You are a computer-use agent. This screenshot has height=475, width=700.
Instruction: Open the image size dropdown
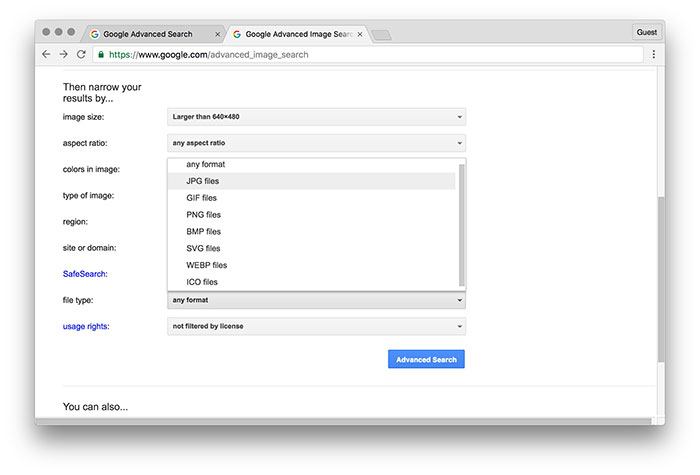(x=316, y=117)
